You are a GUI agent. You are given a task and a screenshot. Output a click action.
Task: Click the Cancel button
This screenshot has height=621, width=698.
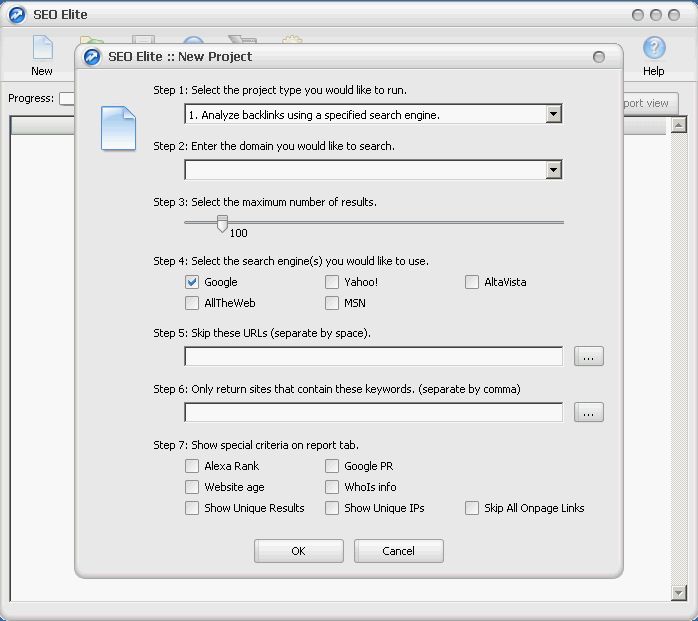(x=398, y=551)
